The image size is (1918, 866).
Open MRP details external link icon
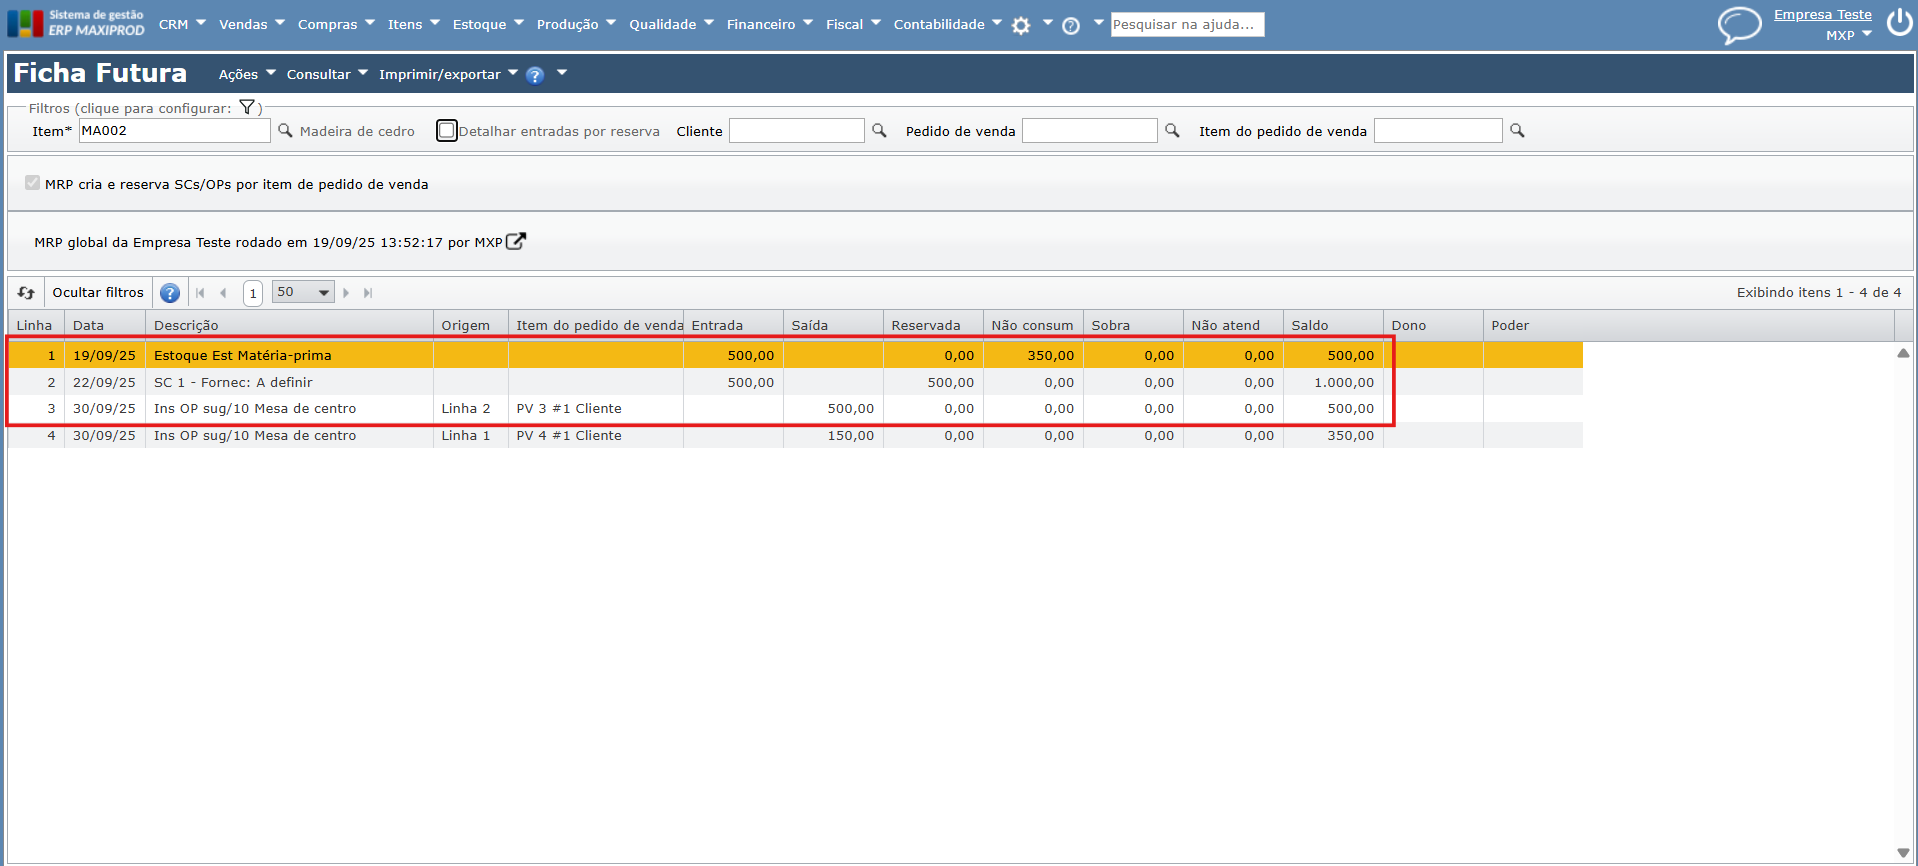516,242
